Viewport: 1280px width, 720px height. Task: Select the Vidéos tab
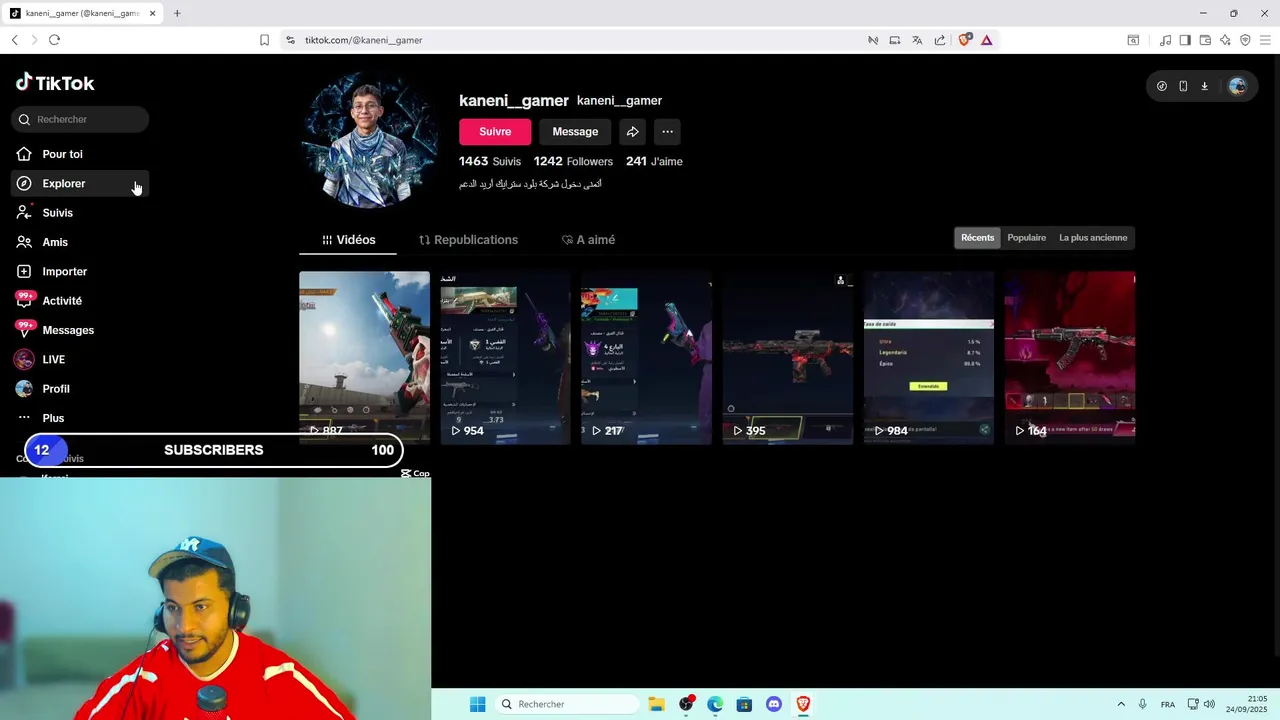click(x=348, y=240)
